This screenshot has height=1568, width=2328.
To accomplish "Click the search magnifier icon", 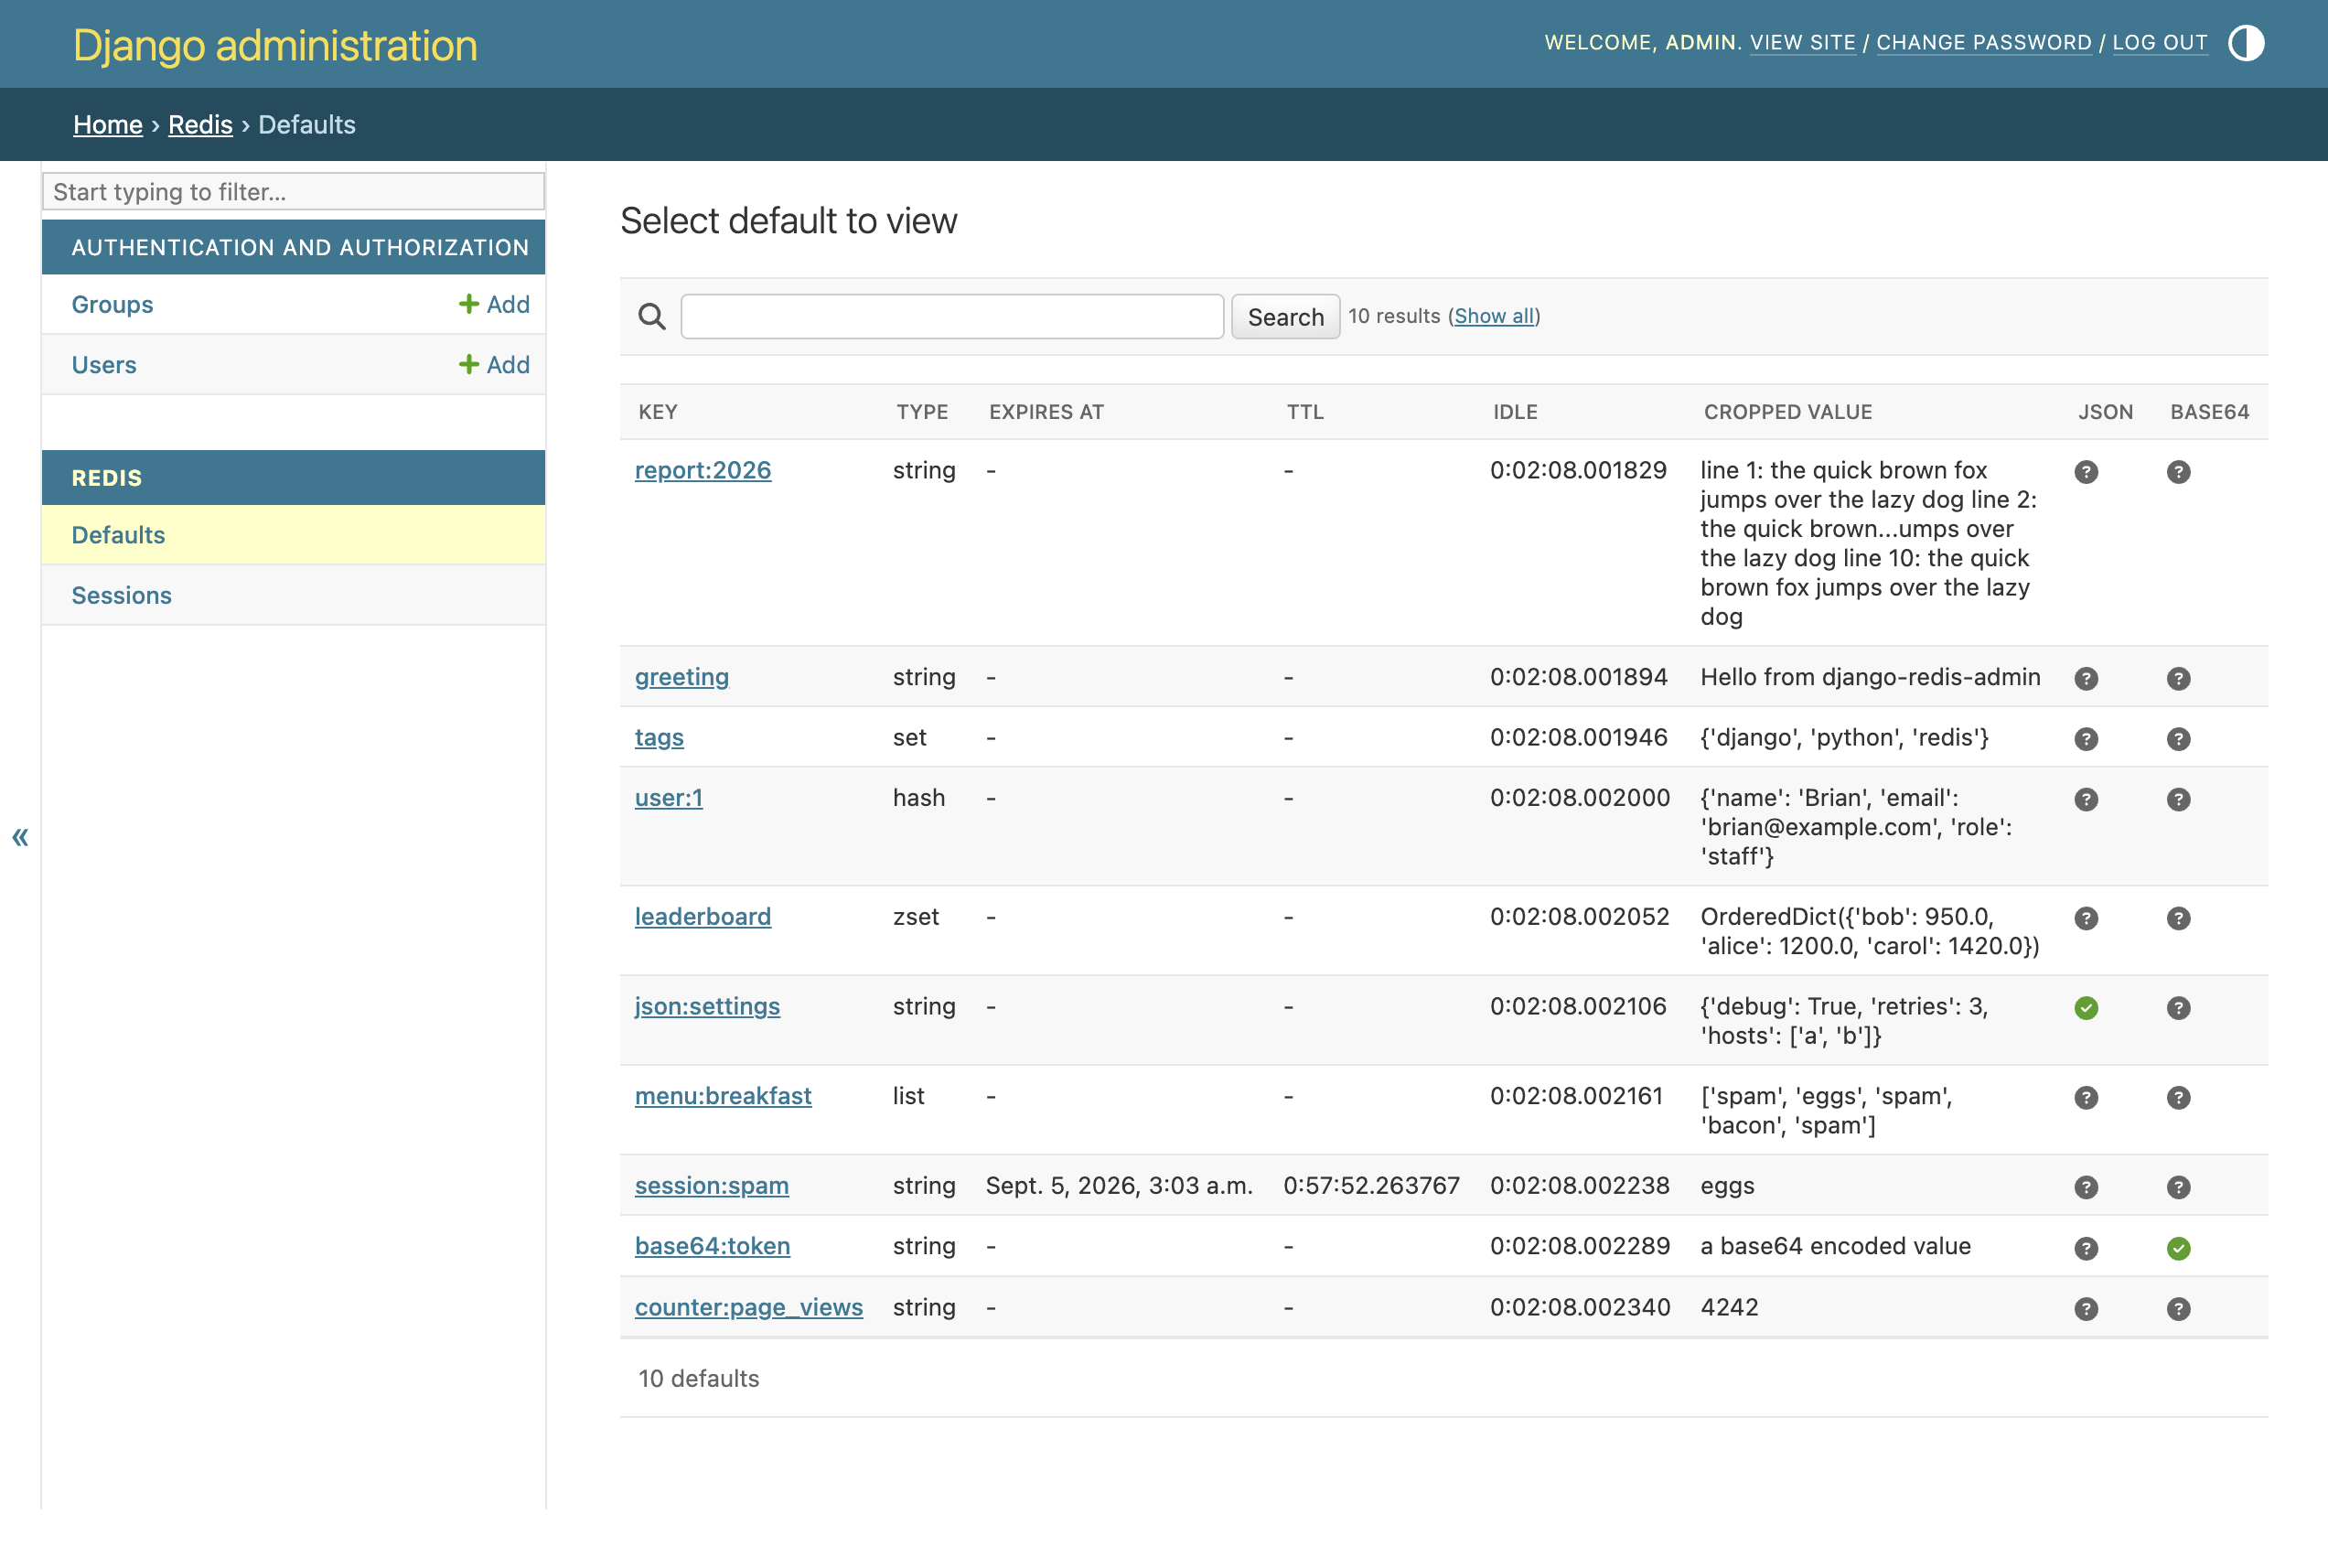I will (x=652, y=316).
